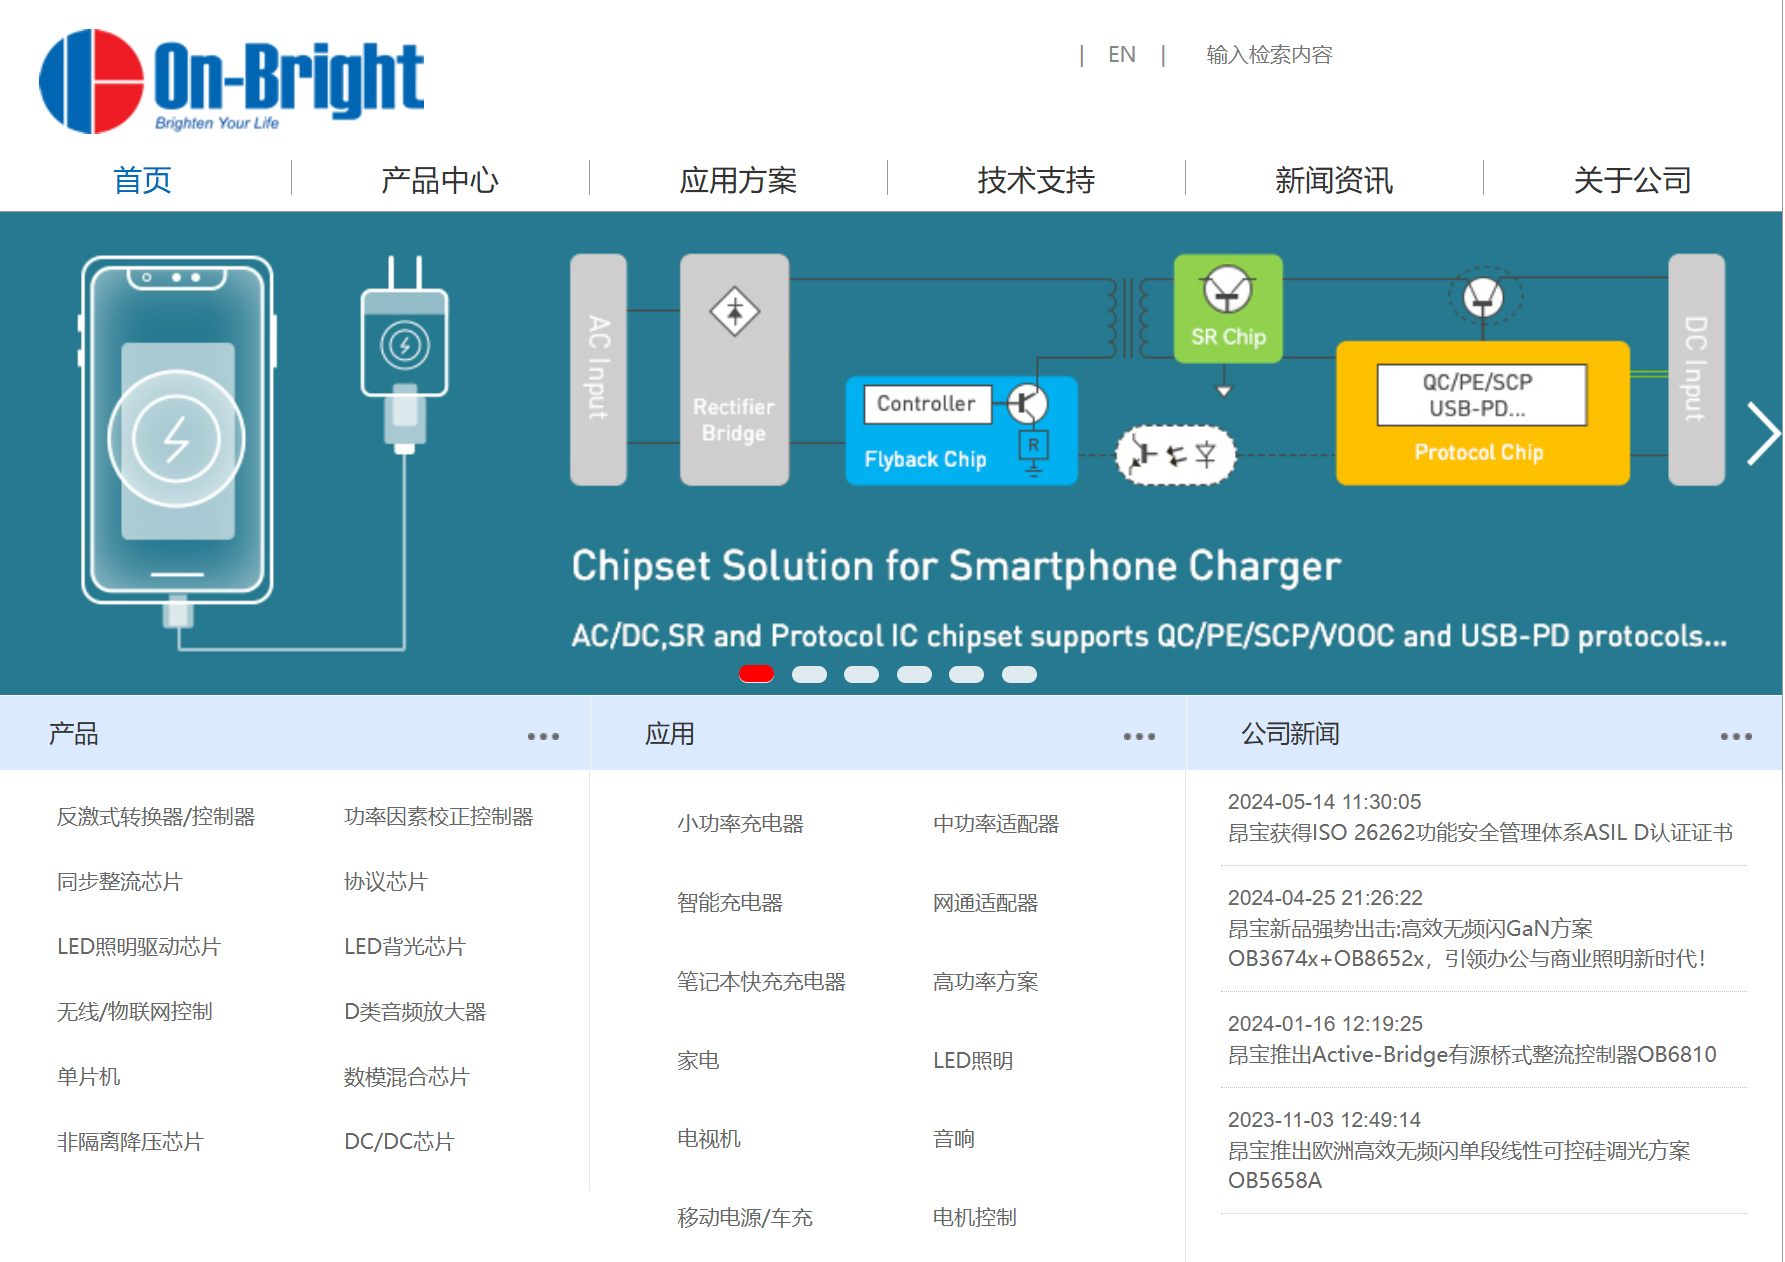Click the green SR Chip block

click(1228, 308)
